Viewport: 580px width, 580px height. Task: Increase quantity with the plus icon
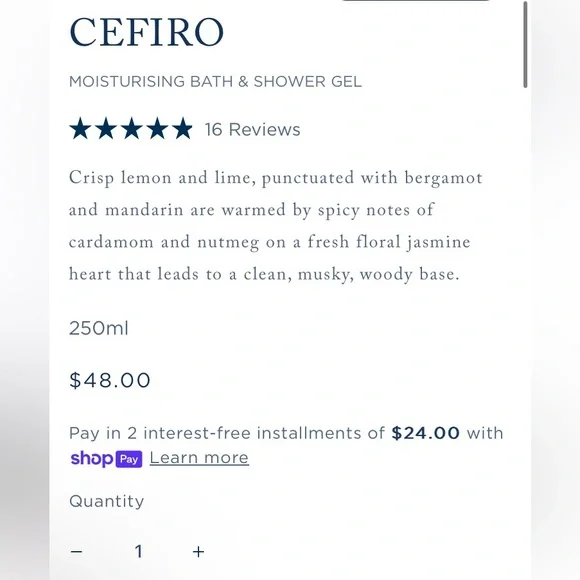pos(199,552)
